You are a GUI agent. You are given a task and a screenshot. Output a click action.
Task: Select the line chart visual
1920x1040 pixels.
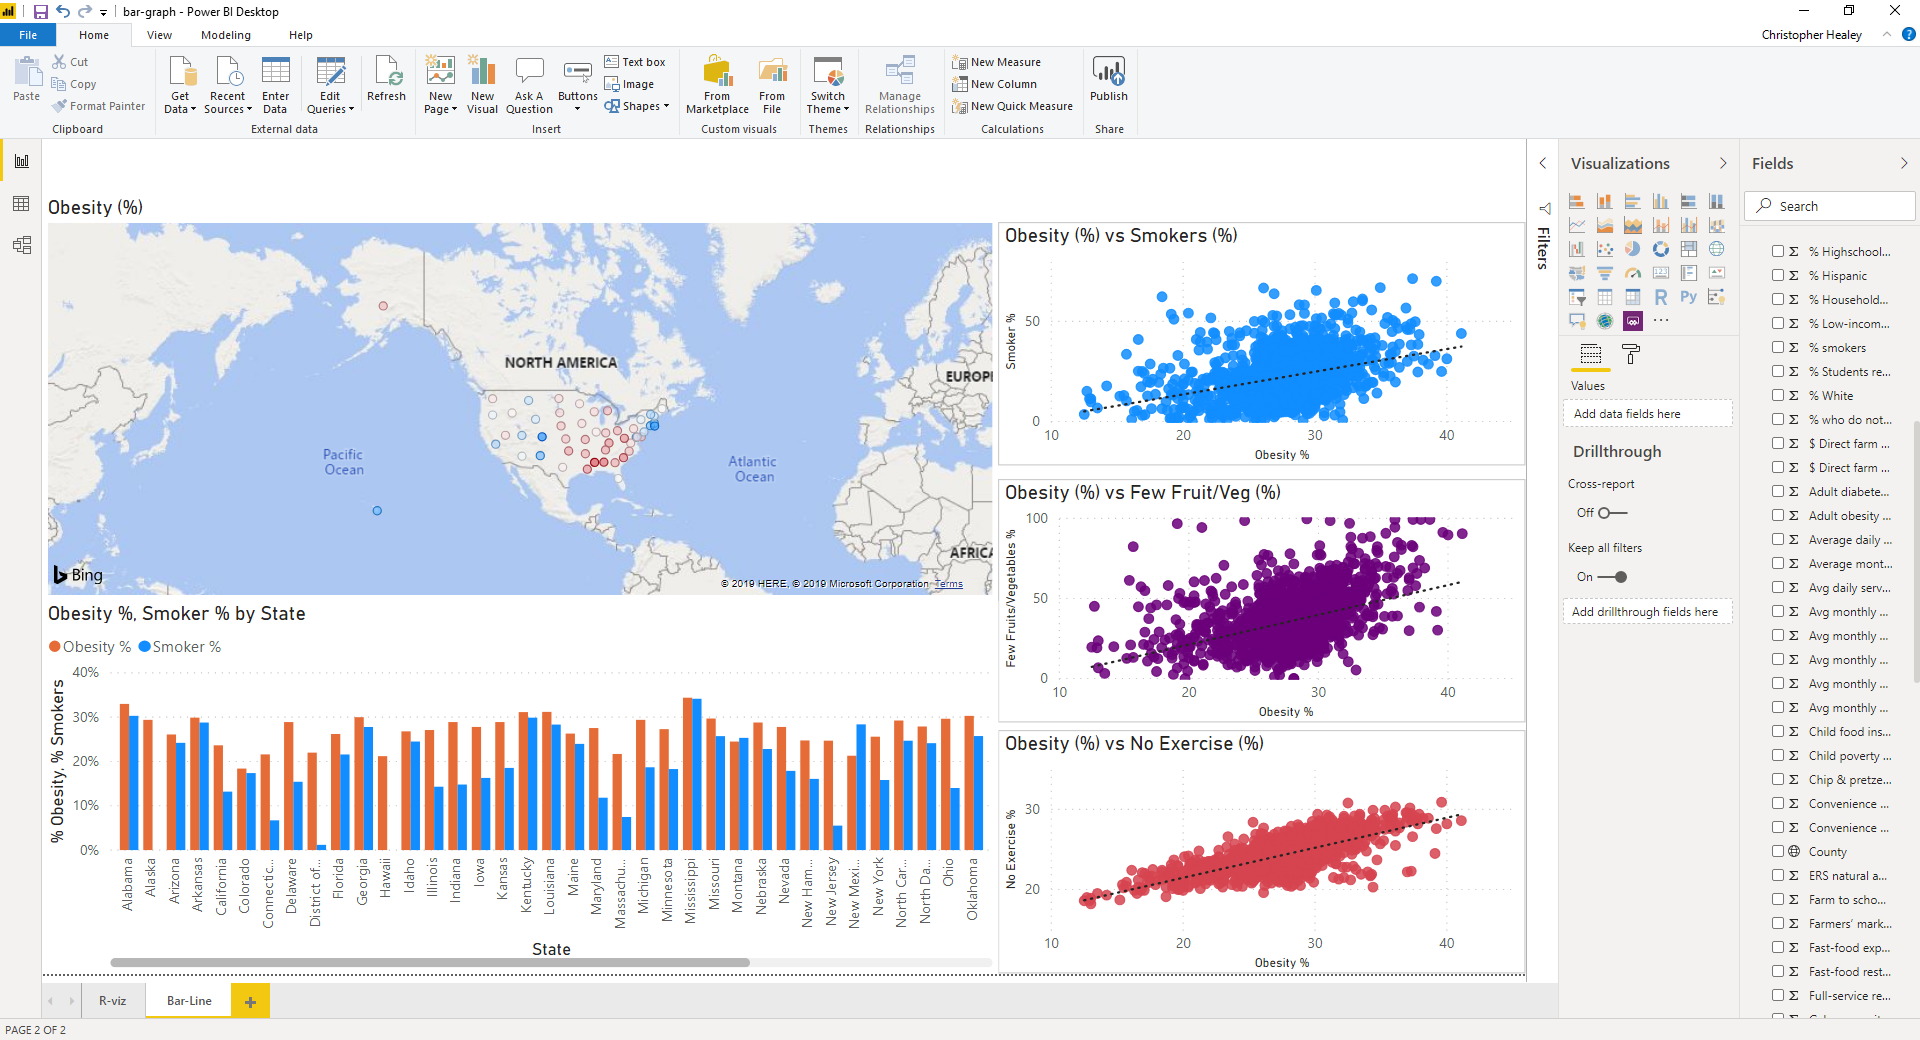coord(1577,225)
